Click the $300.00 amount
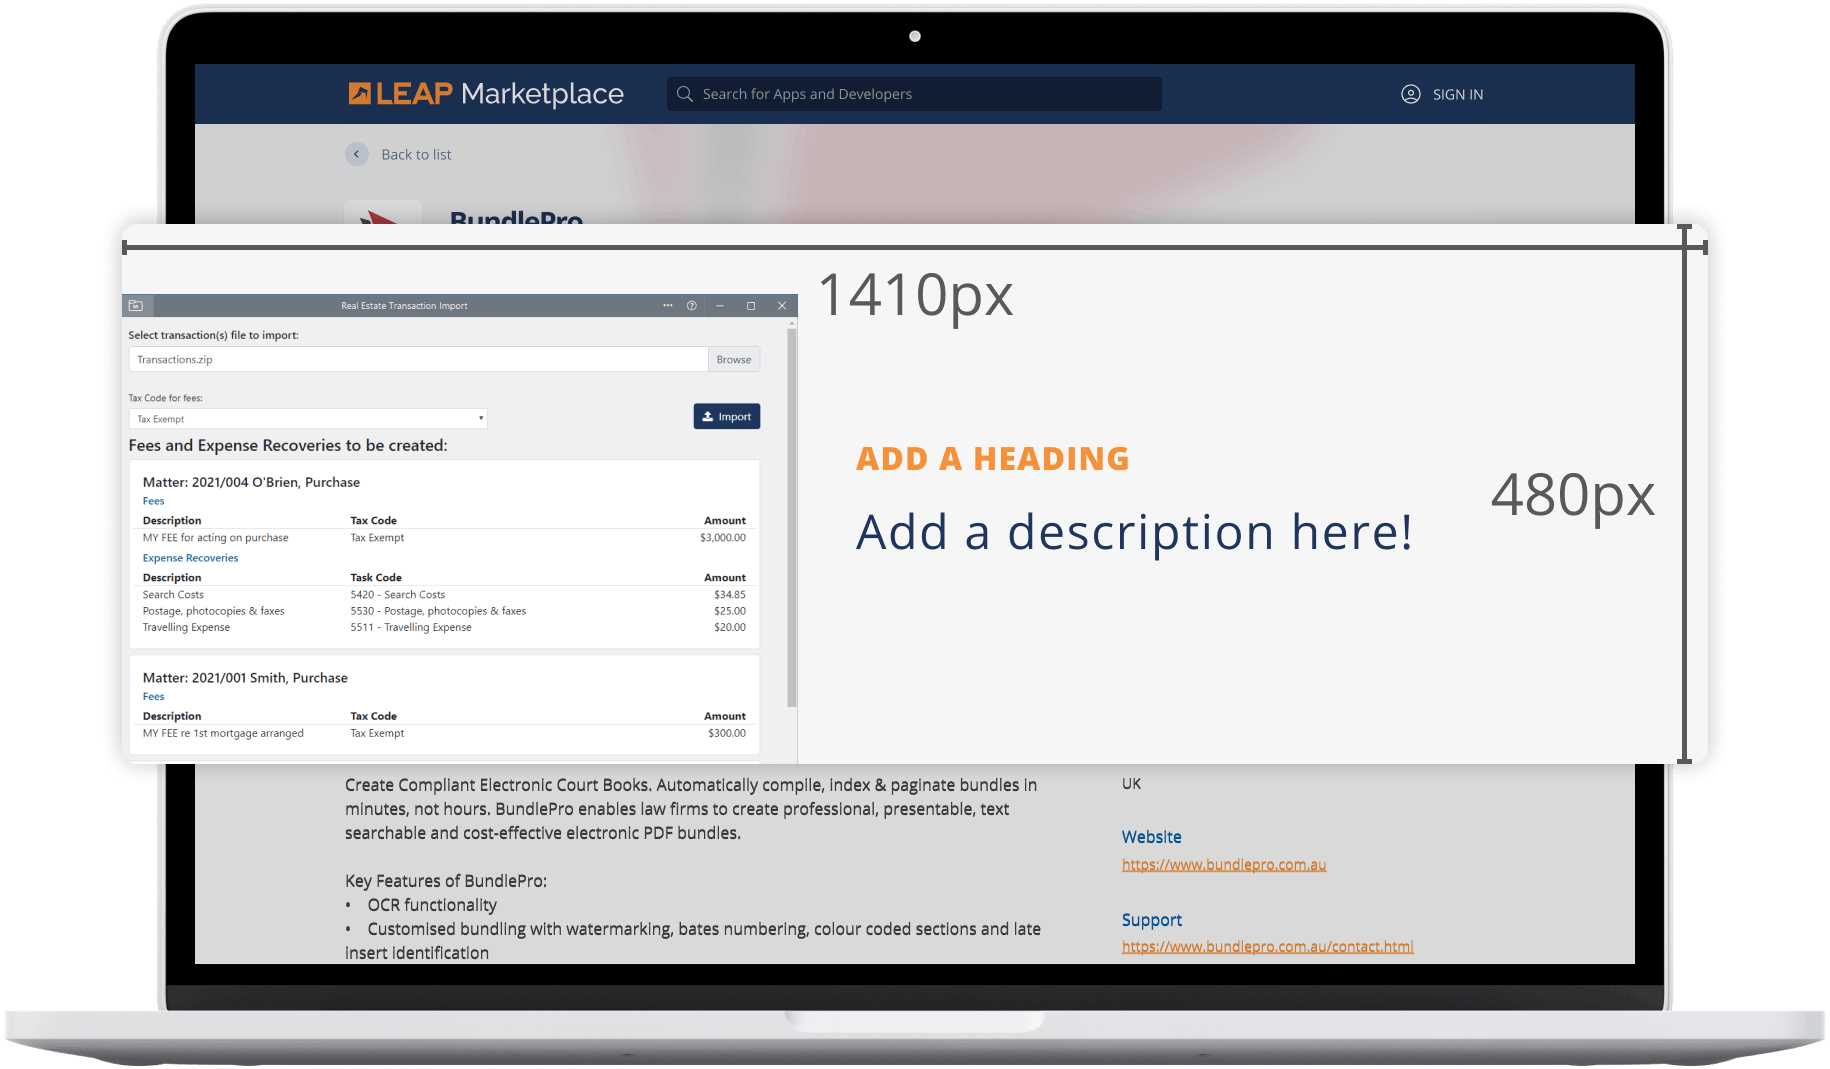1830x1069 pixels. pyautogui.click(x=727, y=734)
